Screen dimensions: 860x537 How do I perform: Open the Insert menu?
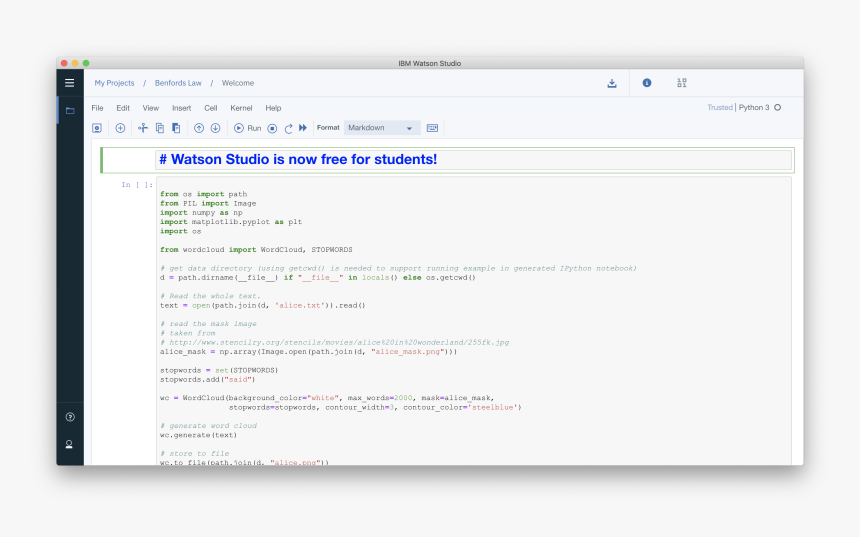tap(181, 108)
